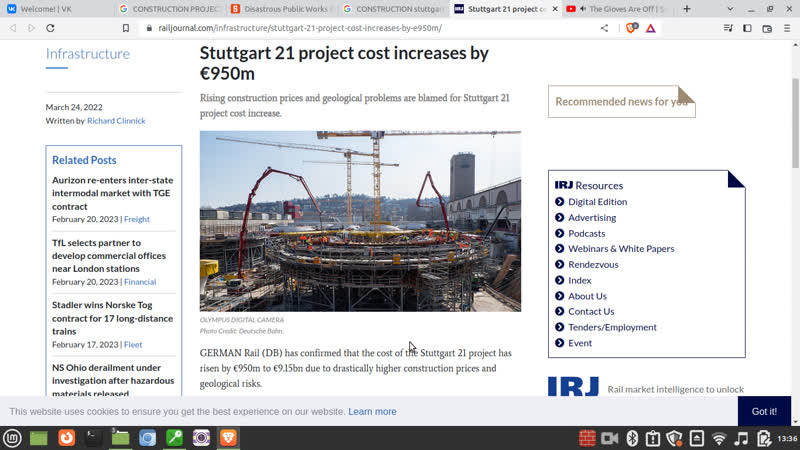Viewport: 800px width, 450px height.
Task: Open Podcasts resource link
Action: coord(586,233)
